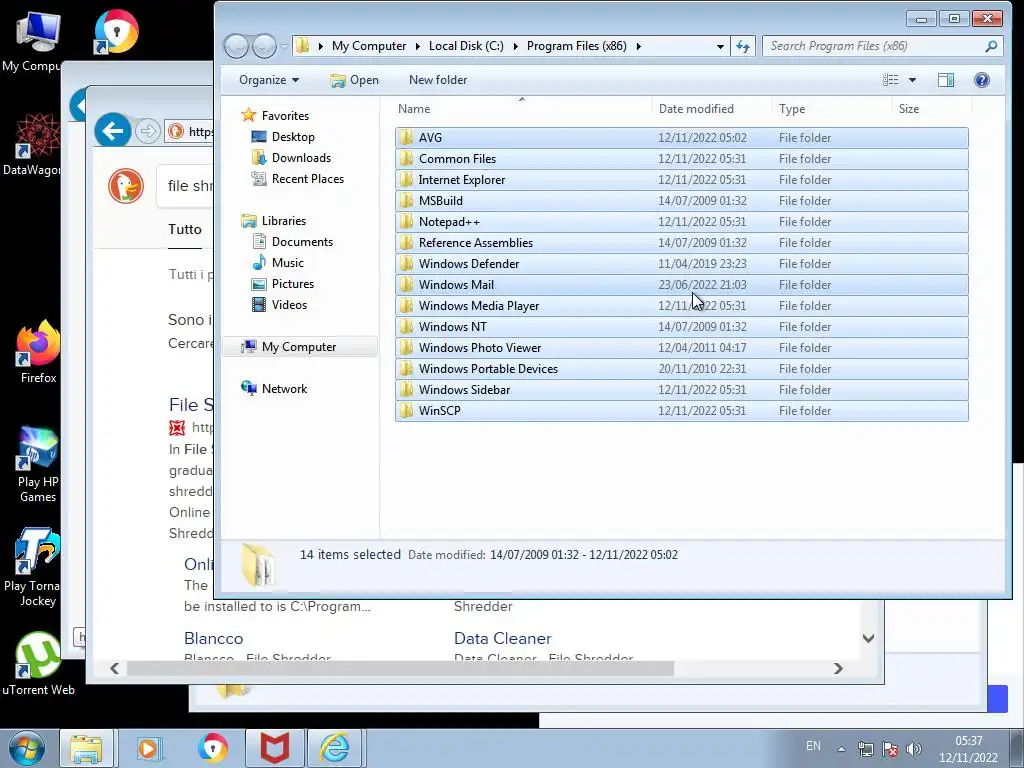Open Explorer help icon
Screen dimensions: 1024x768
click(x=982, y=80)
